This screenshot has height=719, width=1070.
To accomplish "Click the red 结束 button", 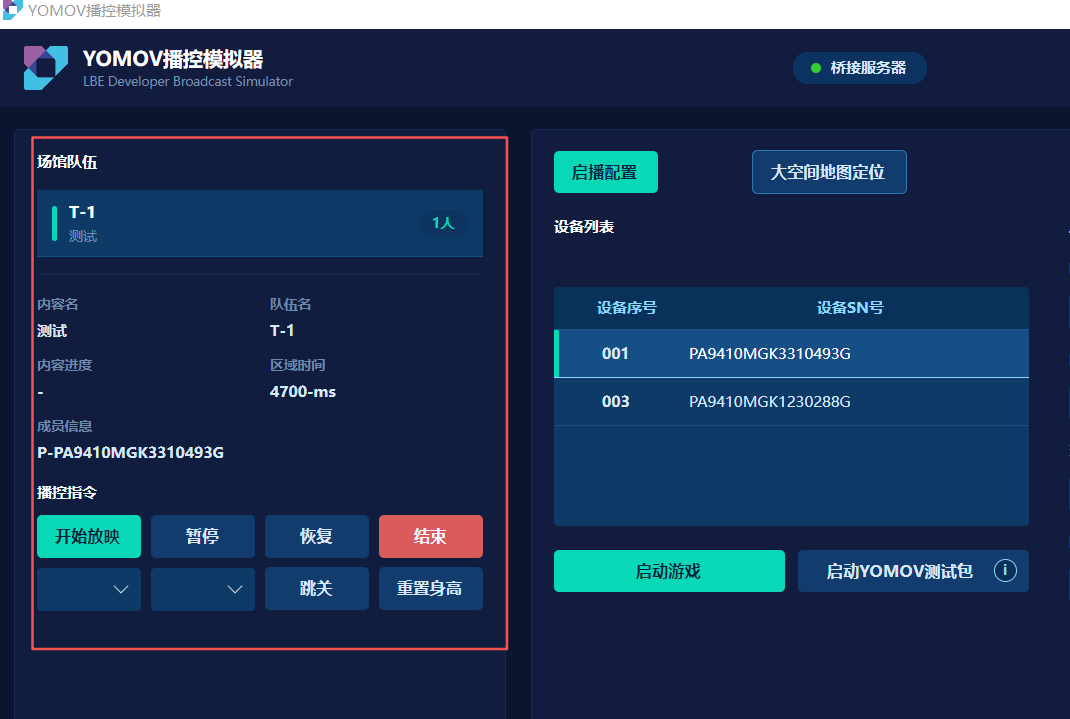I will (431, 536).
